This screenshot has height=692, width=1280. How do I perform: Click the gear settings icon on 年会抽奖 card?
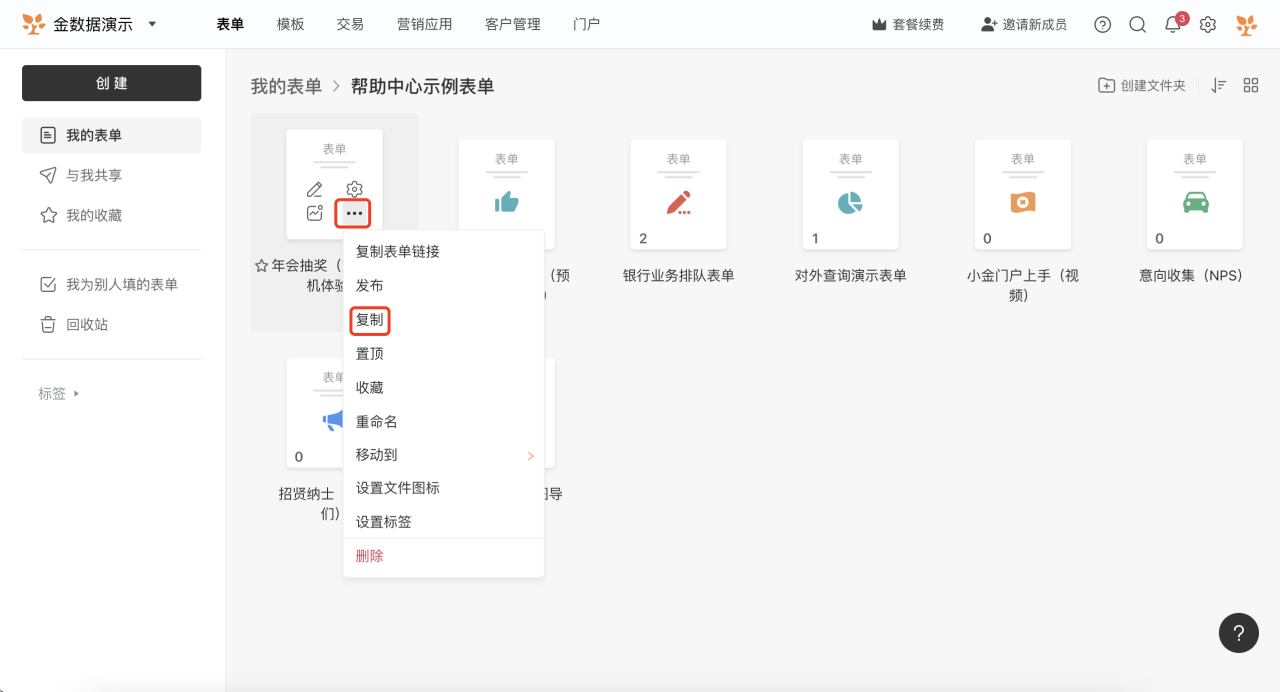[x=354, y=189]
